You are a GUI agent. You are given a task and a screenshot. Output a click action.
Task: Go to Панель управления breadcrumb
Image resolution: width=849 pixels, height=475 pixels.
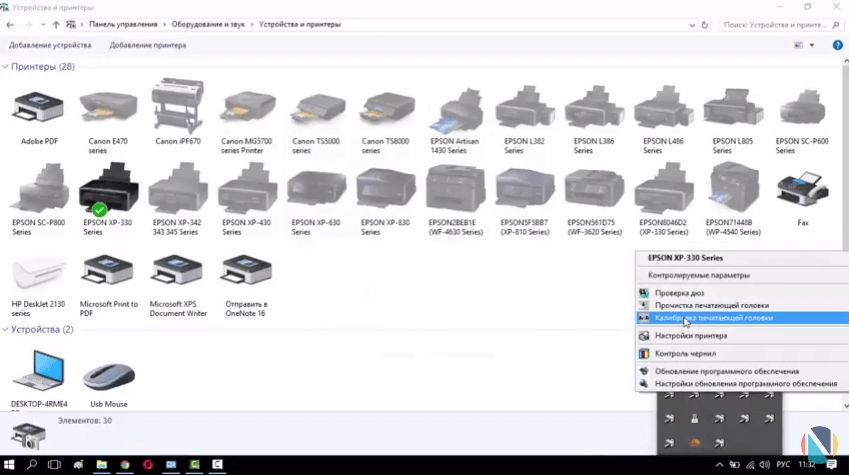pyautogui.click(x=123, y=24)
